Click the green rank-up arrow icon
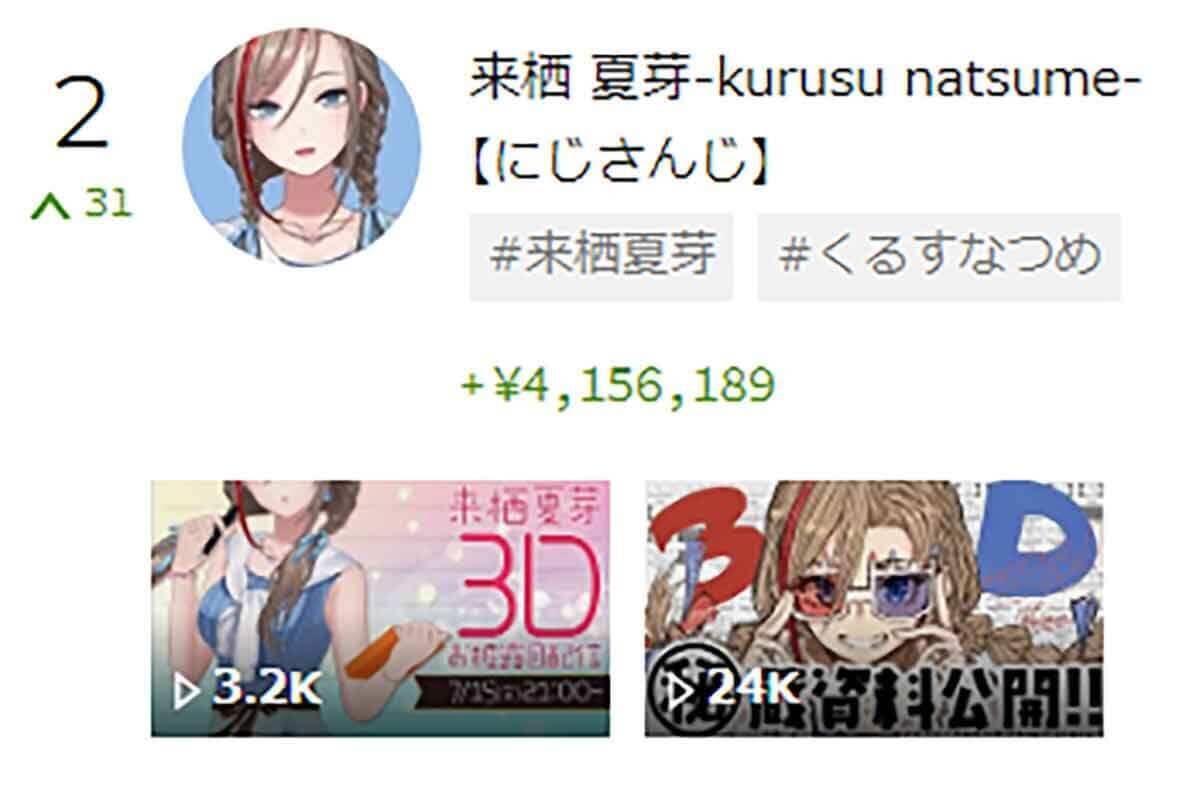 50,206
